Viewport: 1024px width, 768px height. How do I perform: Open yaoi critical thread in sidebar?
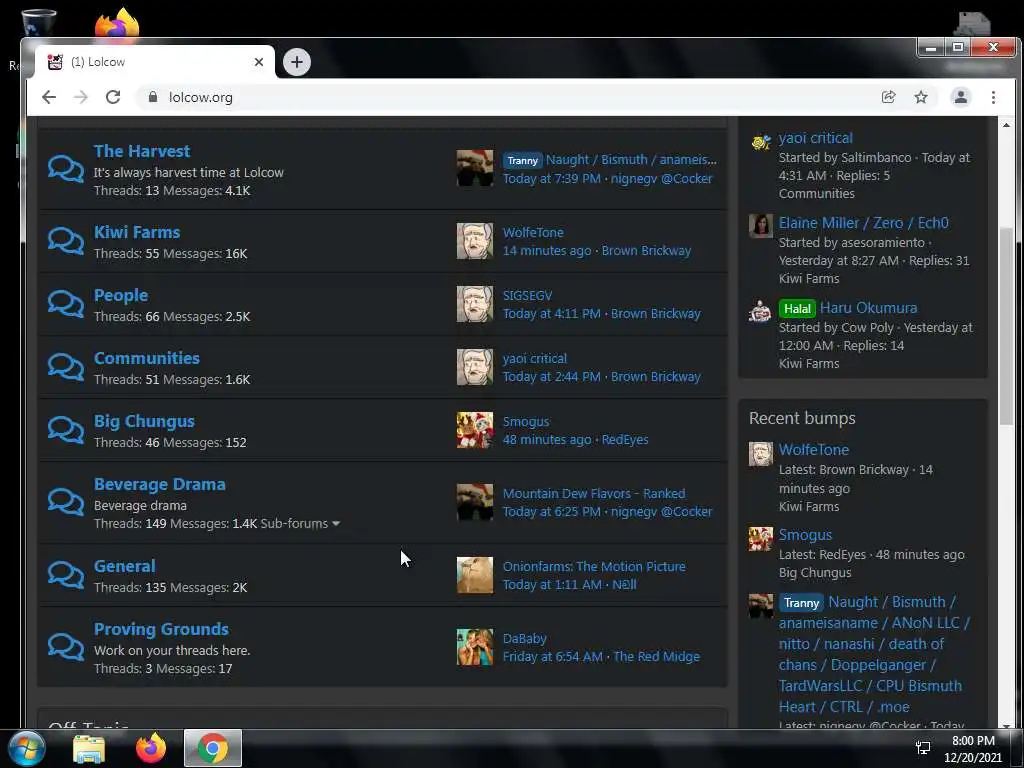click(816, 138)
